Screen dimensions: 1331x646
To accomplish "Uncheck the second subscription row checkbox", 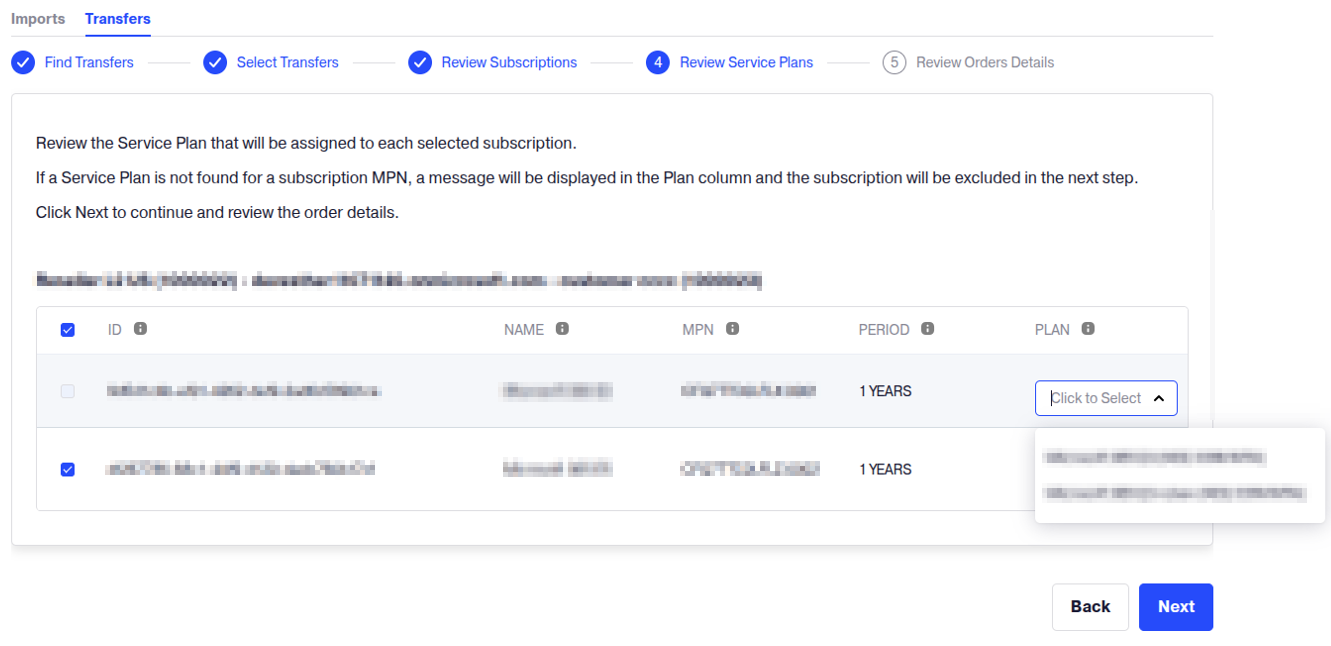I will coord(68,469).
